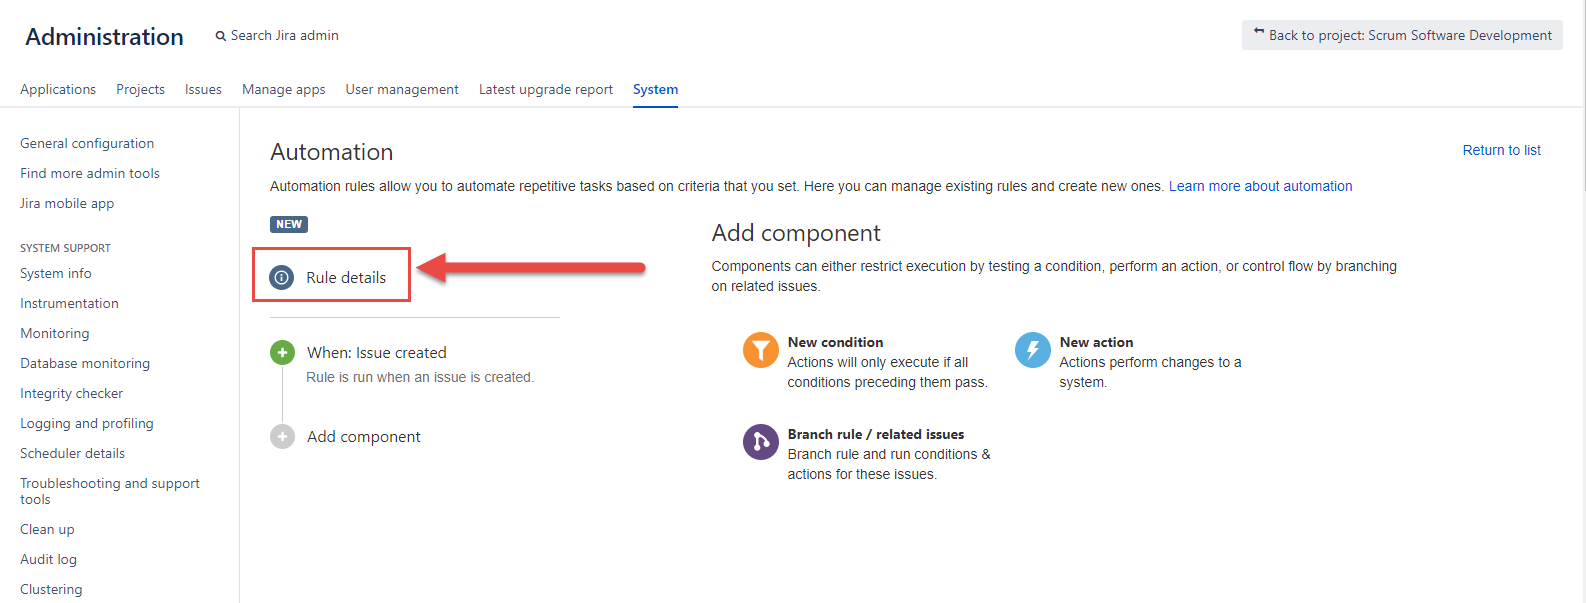Click the Rule details info icon
This screenshot has height=603, width=1586.
(x=282, y=277)
